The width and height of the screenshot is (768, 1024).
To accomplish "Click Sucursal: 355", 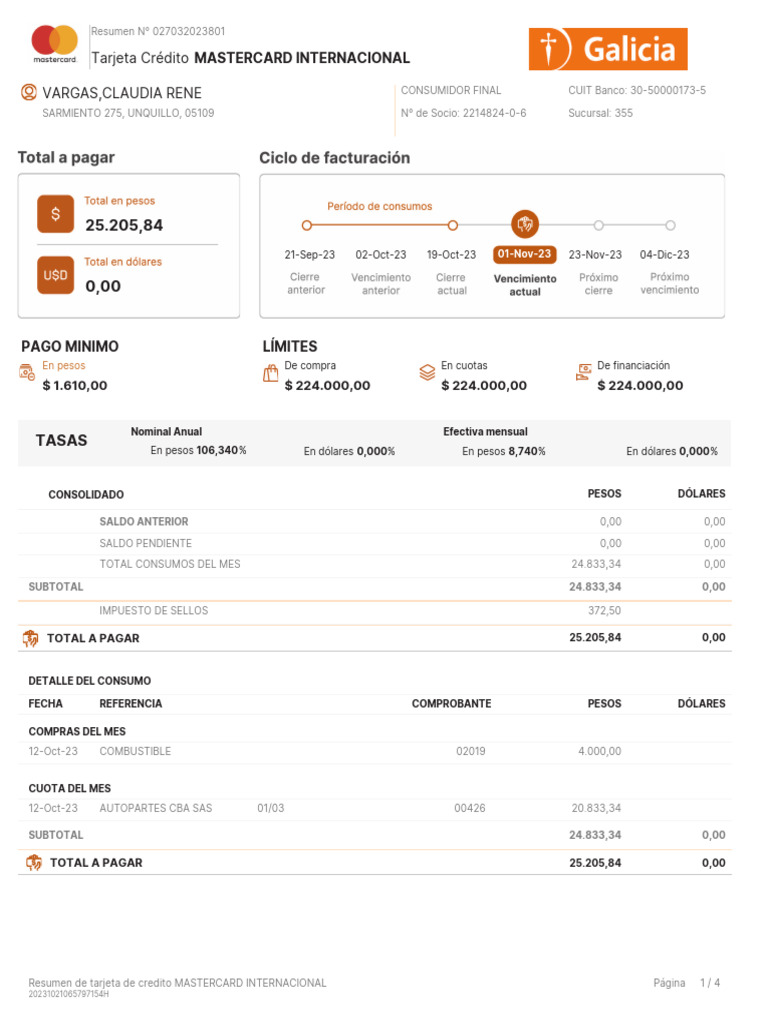I will coord(600,113).
